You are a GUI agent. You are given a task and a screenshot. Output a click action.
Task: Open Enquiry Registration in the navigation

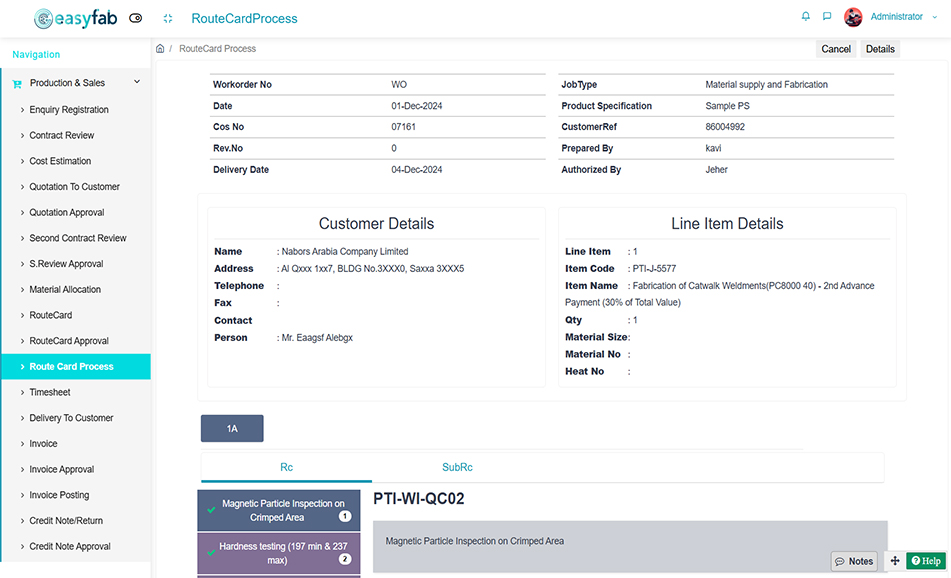(69, 110)
